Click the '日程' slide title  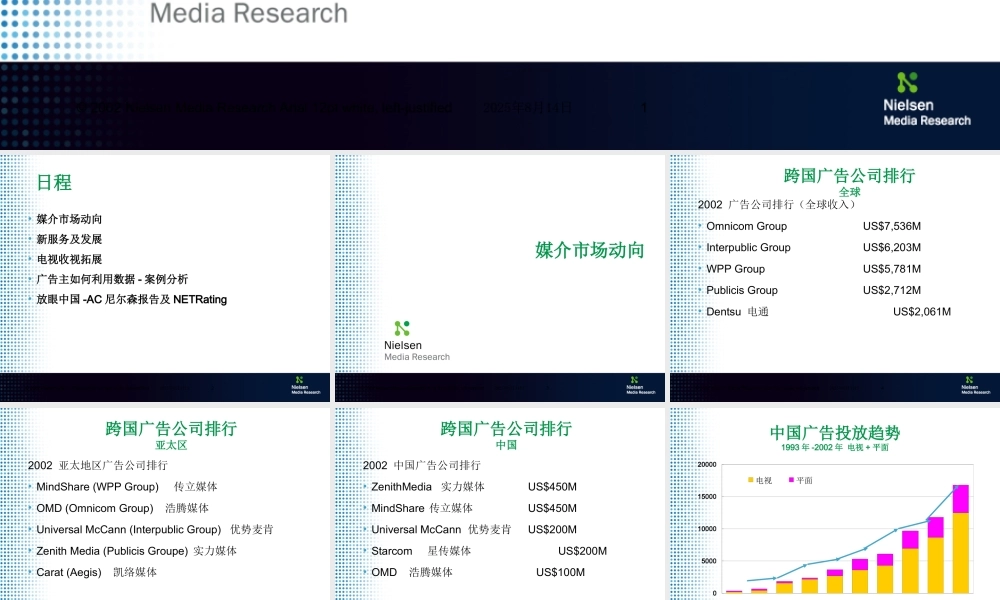click(54, 182)
